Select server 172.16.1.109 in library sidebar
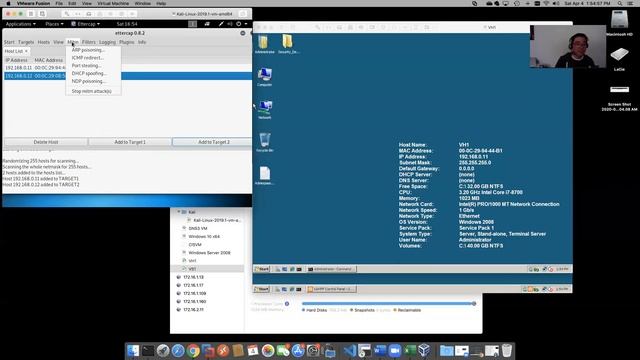The width and height of the screenshot is (640, 360). (194, 293)
